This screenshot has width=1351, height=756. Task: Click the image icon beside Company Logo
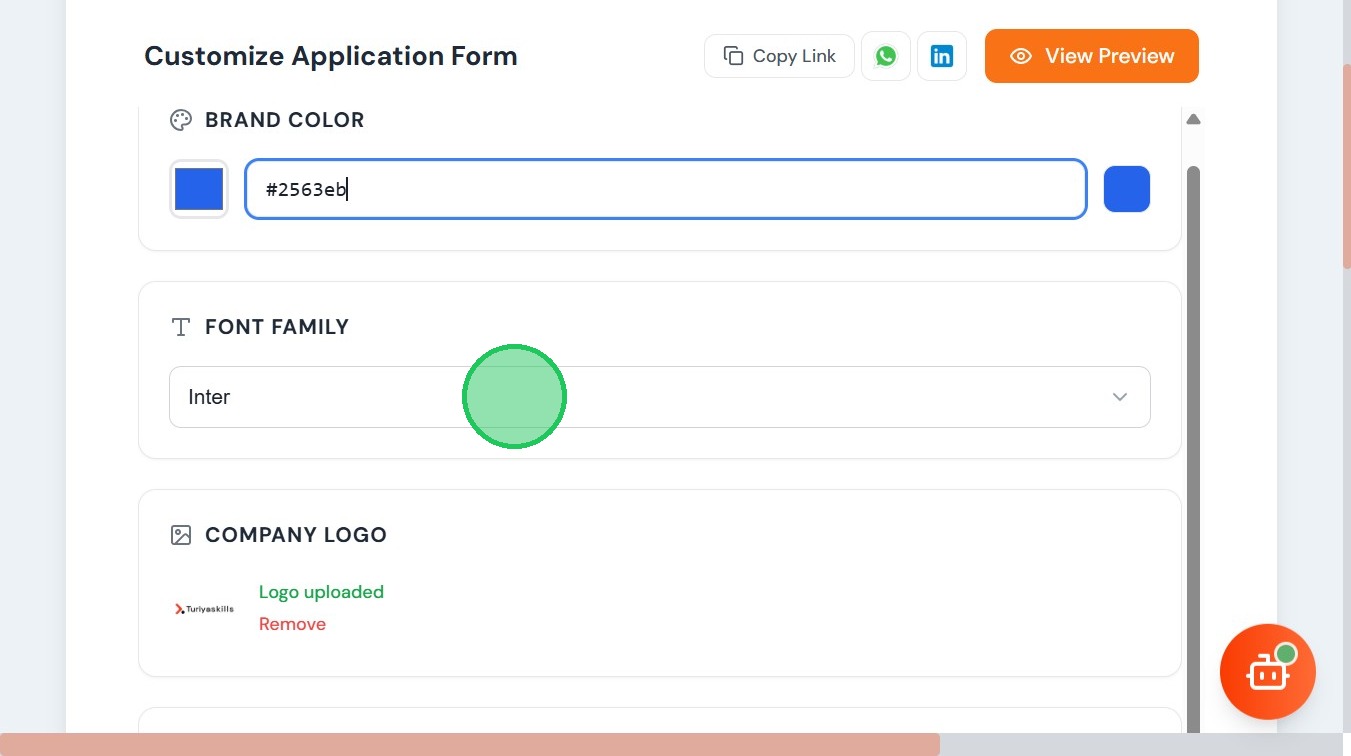(x=181, y=535)
